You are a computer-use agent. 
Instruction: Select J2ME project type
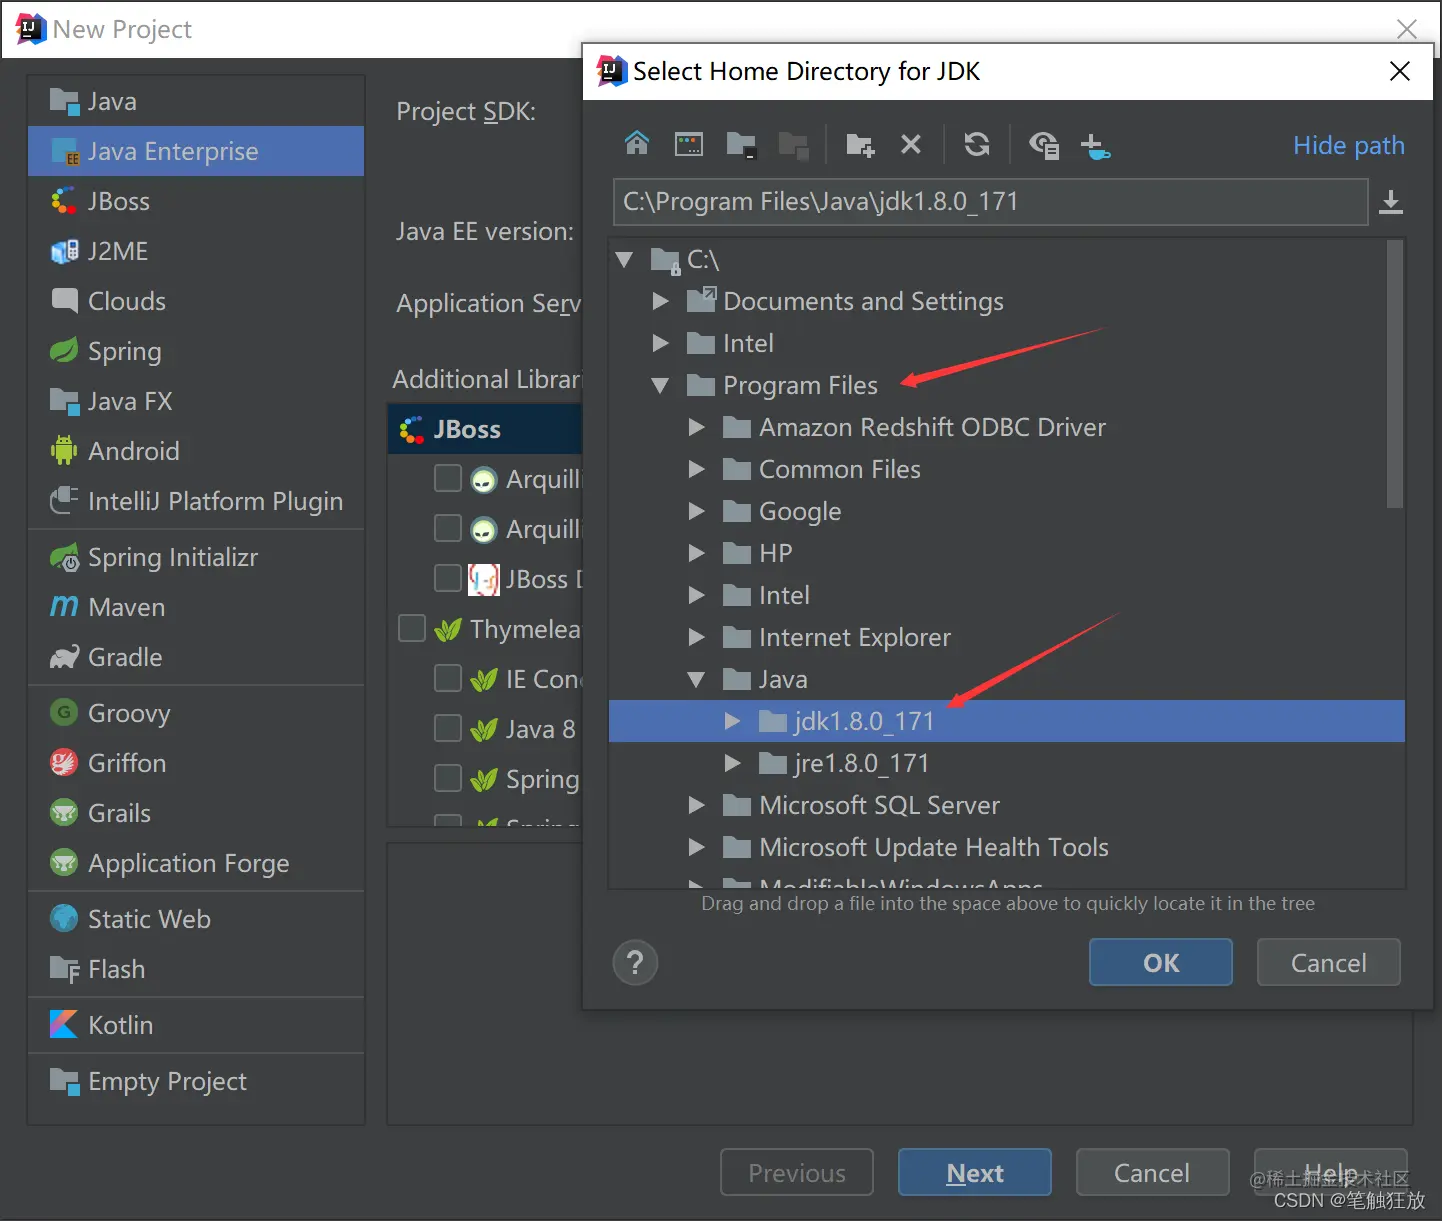click(x=196, y=251)
